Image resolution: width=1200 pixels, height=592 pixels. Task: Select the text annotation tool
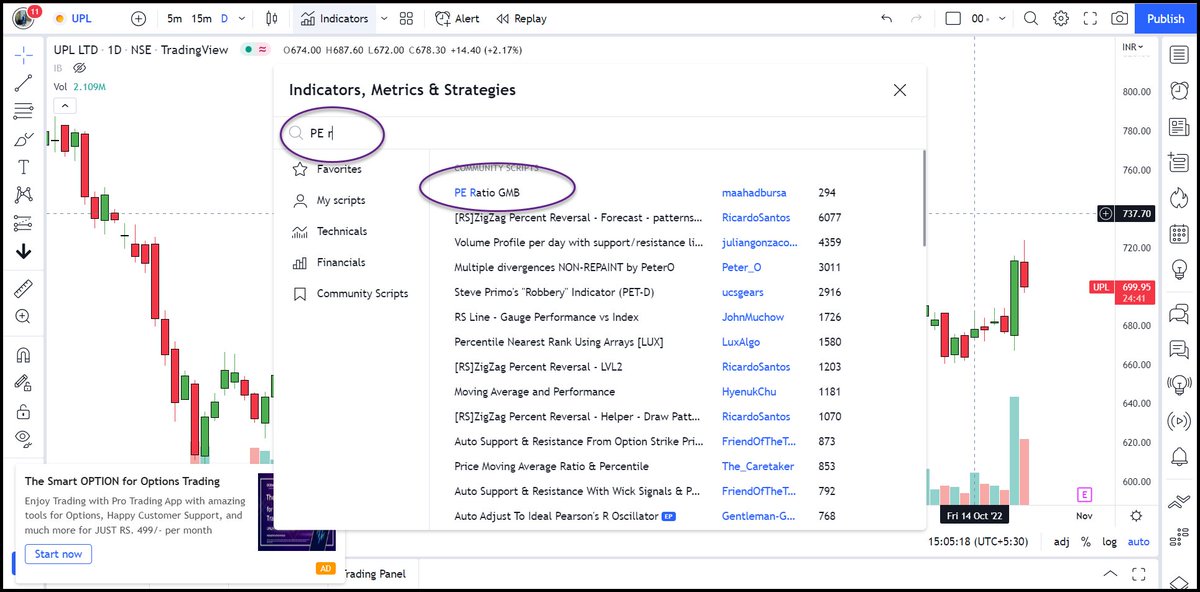23,167
